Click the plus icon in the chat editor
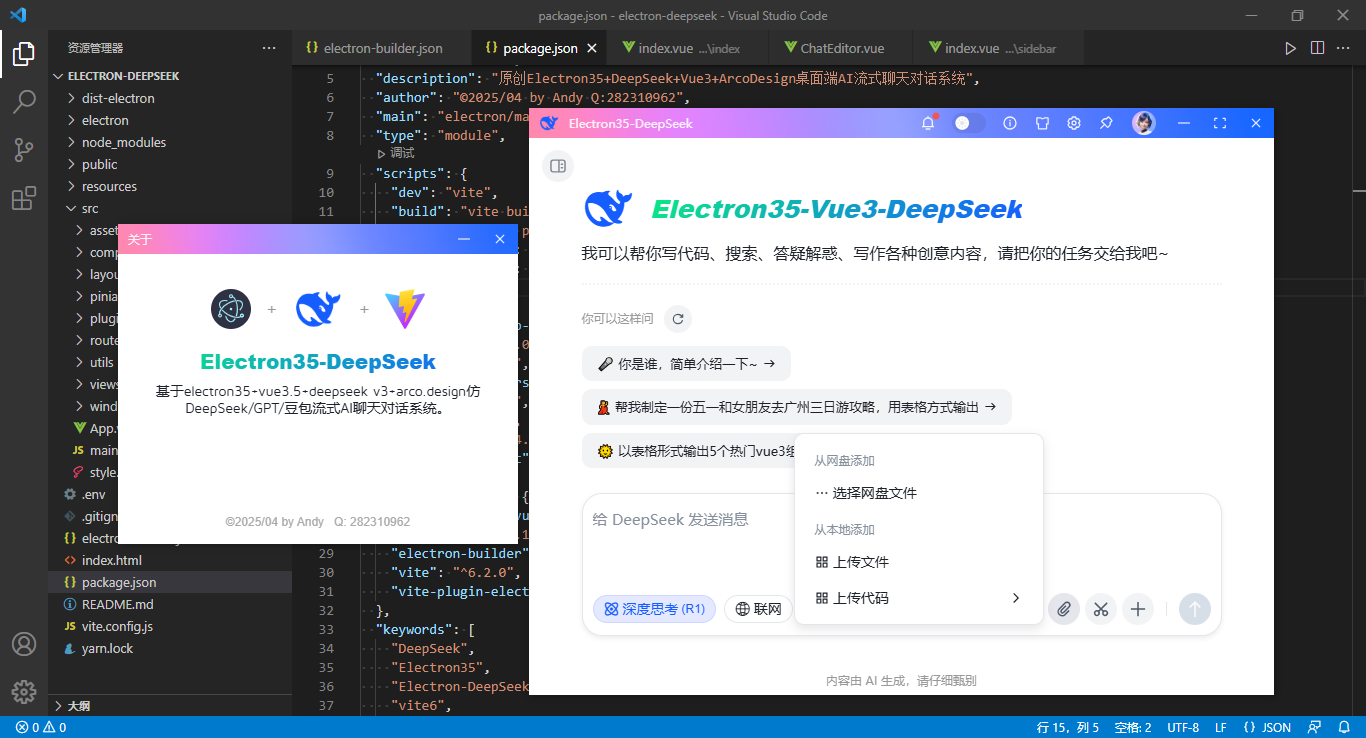The width and height of the screenshot is (1366, 738). tap(1137, 609)
